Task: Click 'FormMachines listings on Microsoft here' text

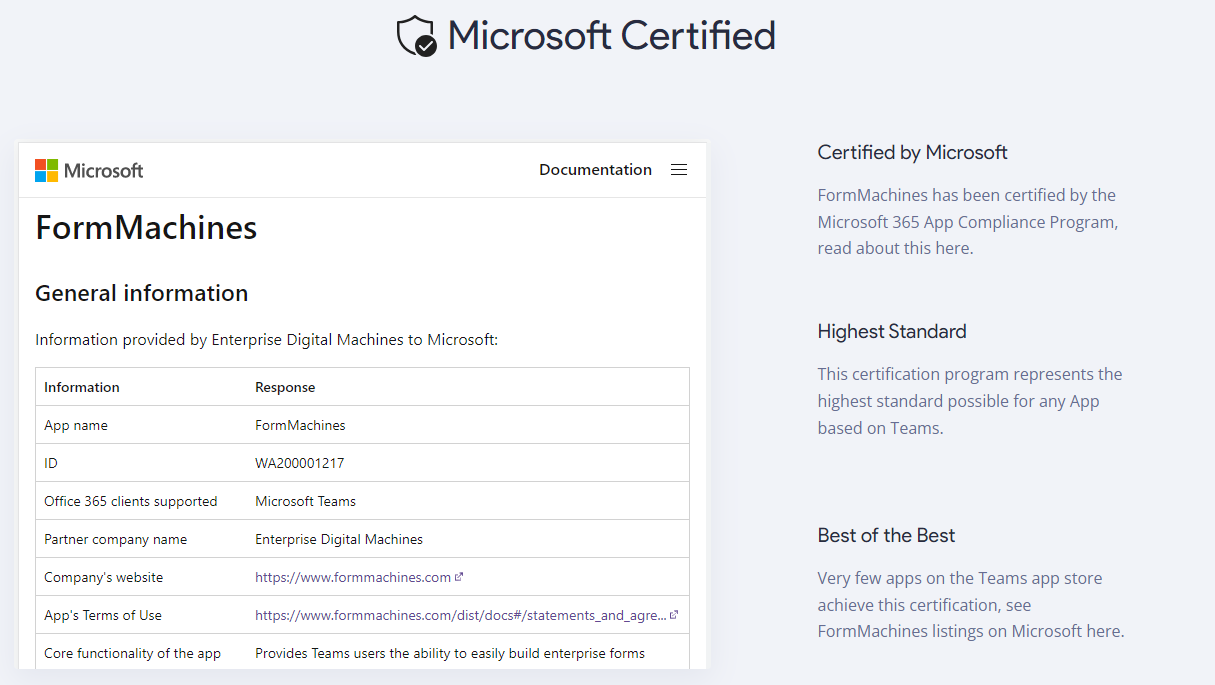Action: (x=970, y=631)
